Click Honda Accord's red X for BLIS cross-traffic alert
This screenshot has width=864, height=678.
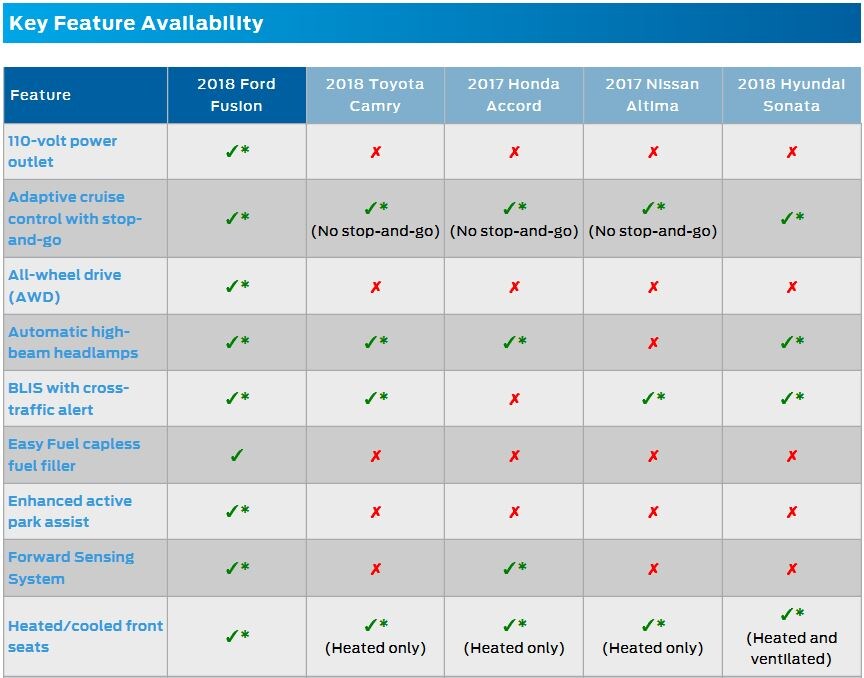(514, 399)
